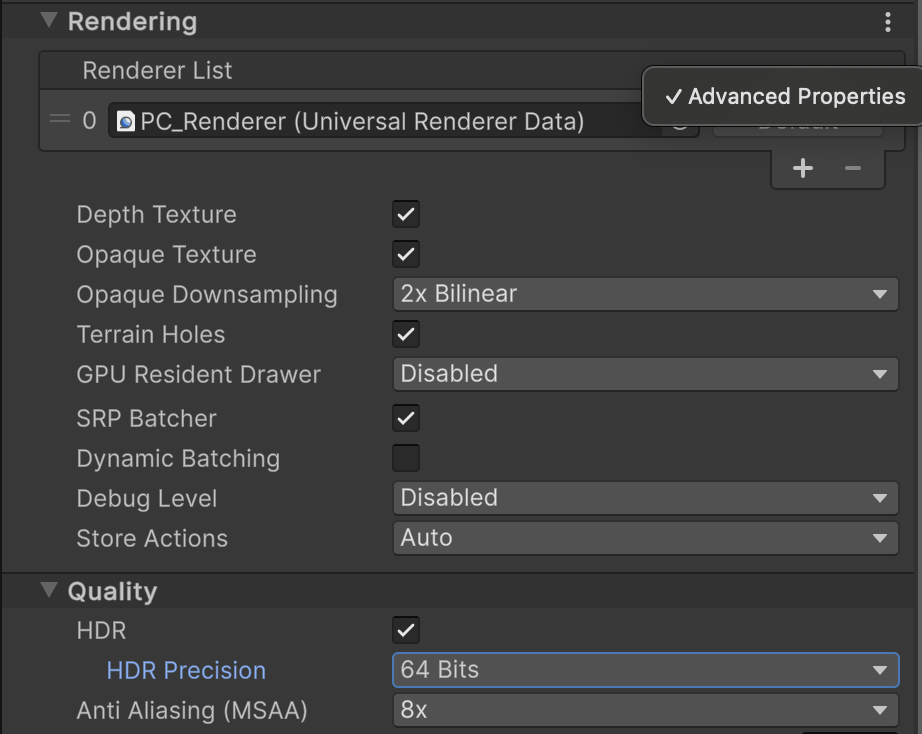
Task: Click the Universal Renderer Data asset icon
Action: [127, 121]
